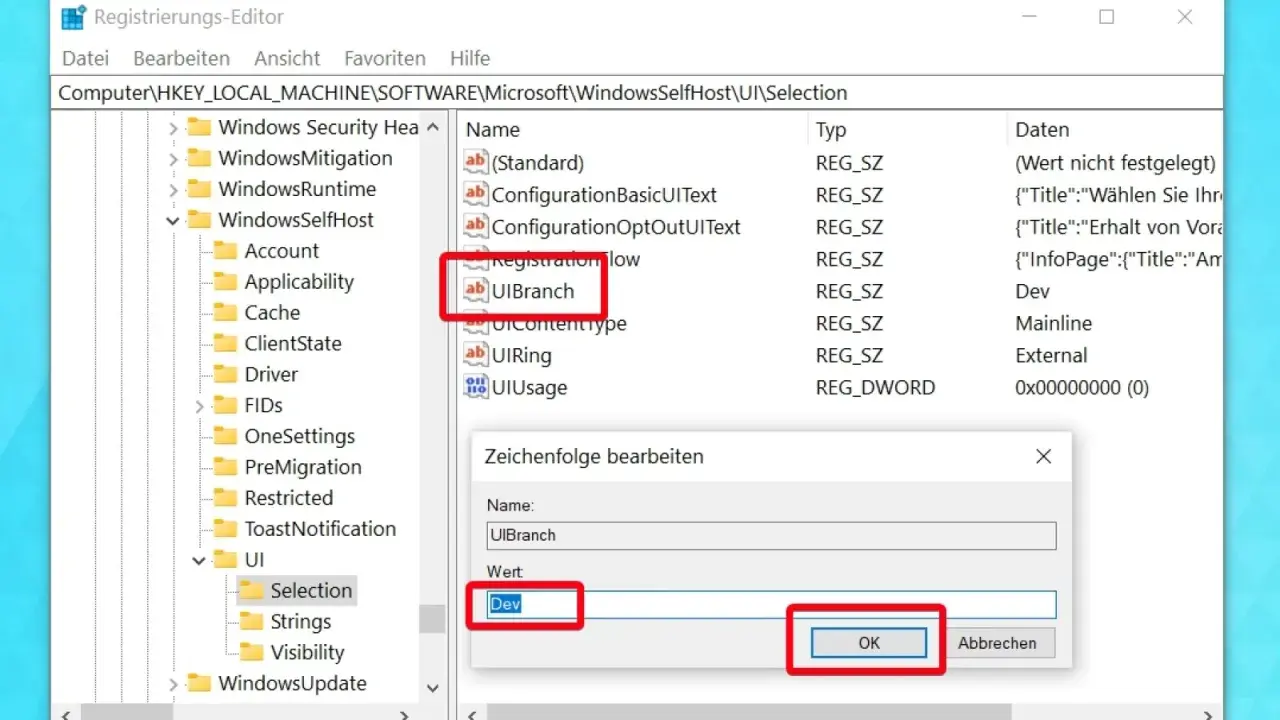The height and width of the screenshot is (720, 1280).
Task: Cancel the dialog with Abbrechen
Action: [x=997, y=643]
